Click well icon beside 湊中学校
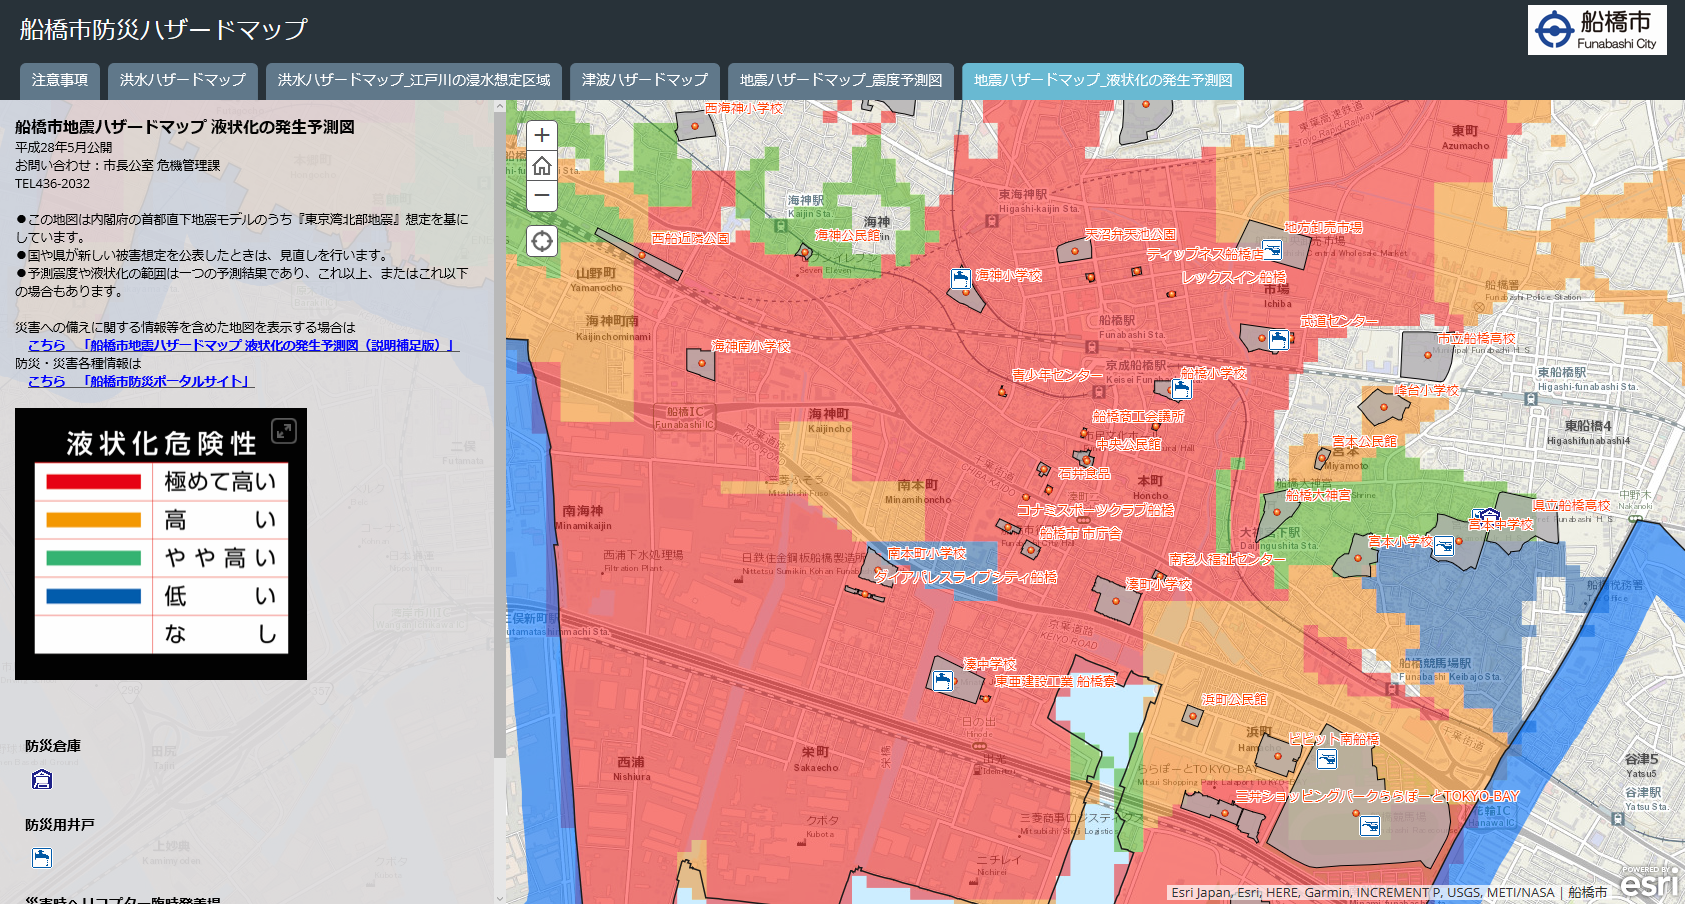 coord(942,681)
